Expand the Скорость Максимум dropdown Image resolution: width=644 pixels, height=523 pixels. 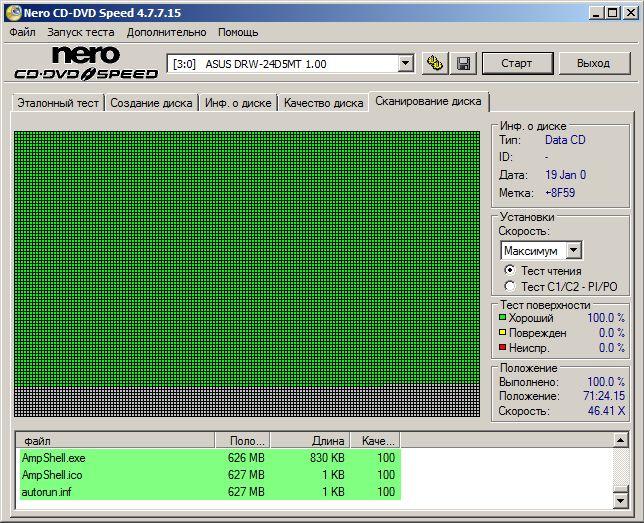tap(574, 250)
